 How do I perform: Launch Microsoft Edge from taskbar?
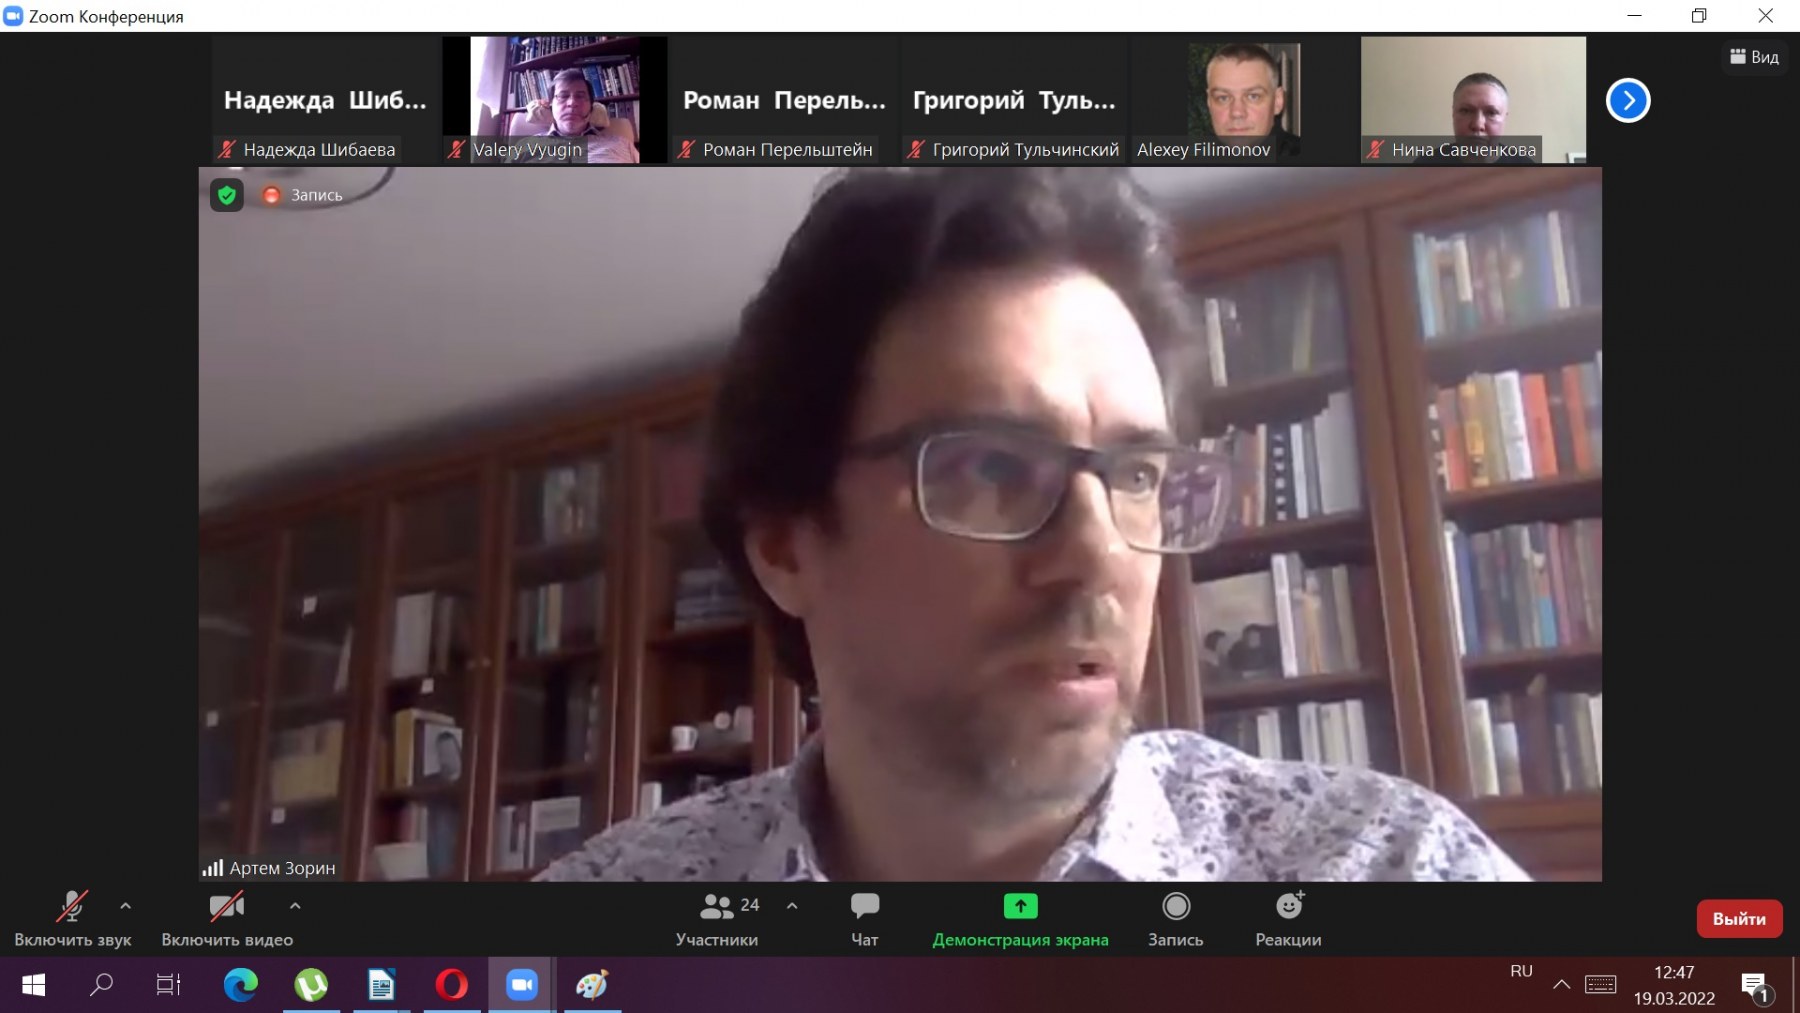(x=240, y=985)
